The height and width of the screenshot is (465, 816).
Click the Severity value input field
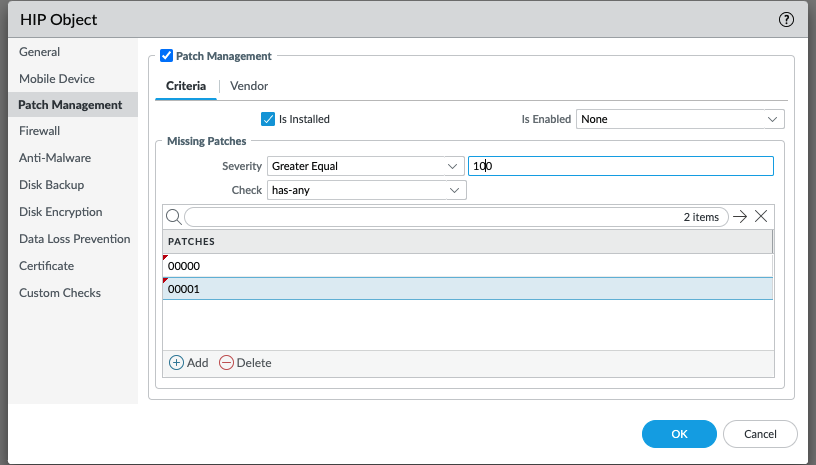click(x=620, y=166)
